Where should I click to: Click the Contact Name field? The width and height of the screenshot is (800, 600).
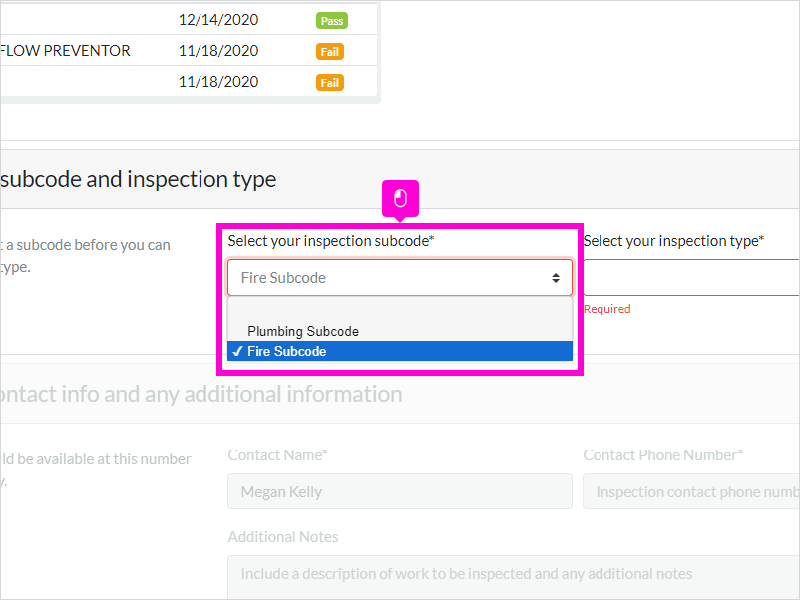click(x=400, y=491)
